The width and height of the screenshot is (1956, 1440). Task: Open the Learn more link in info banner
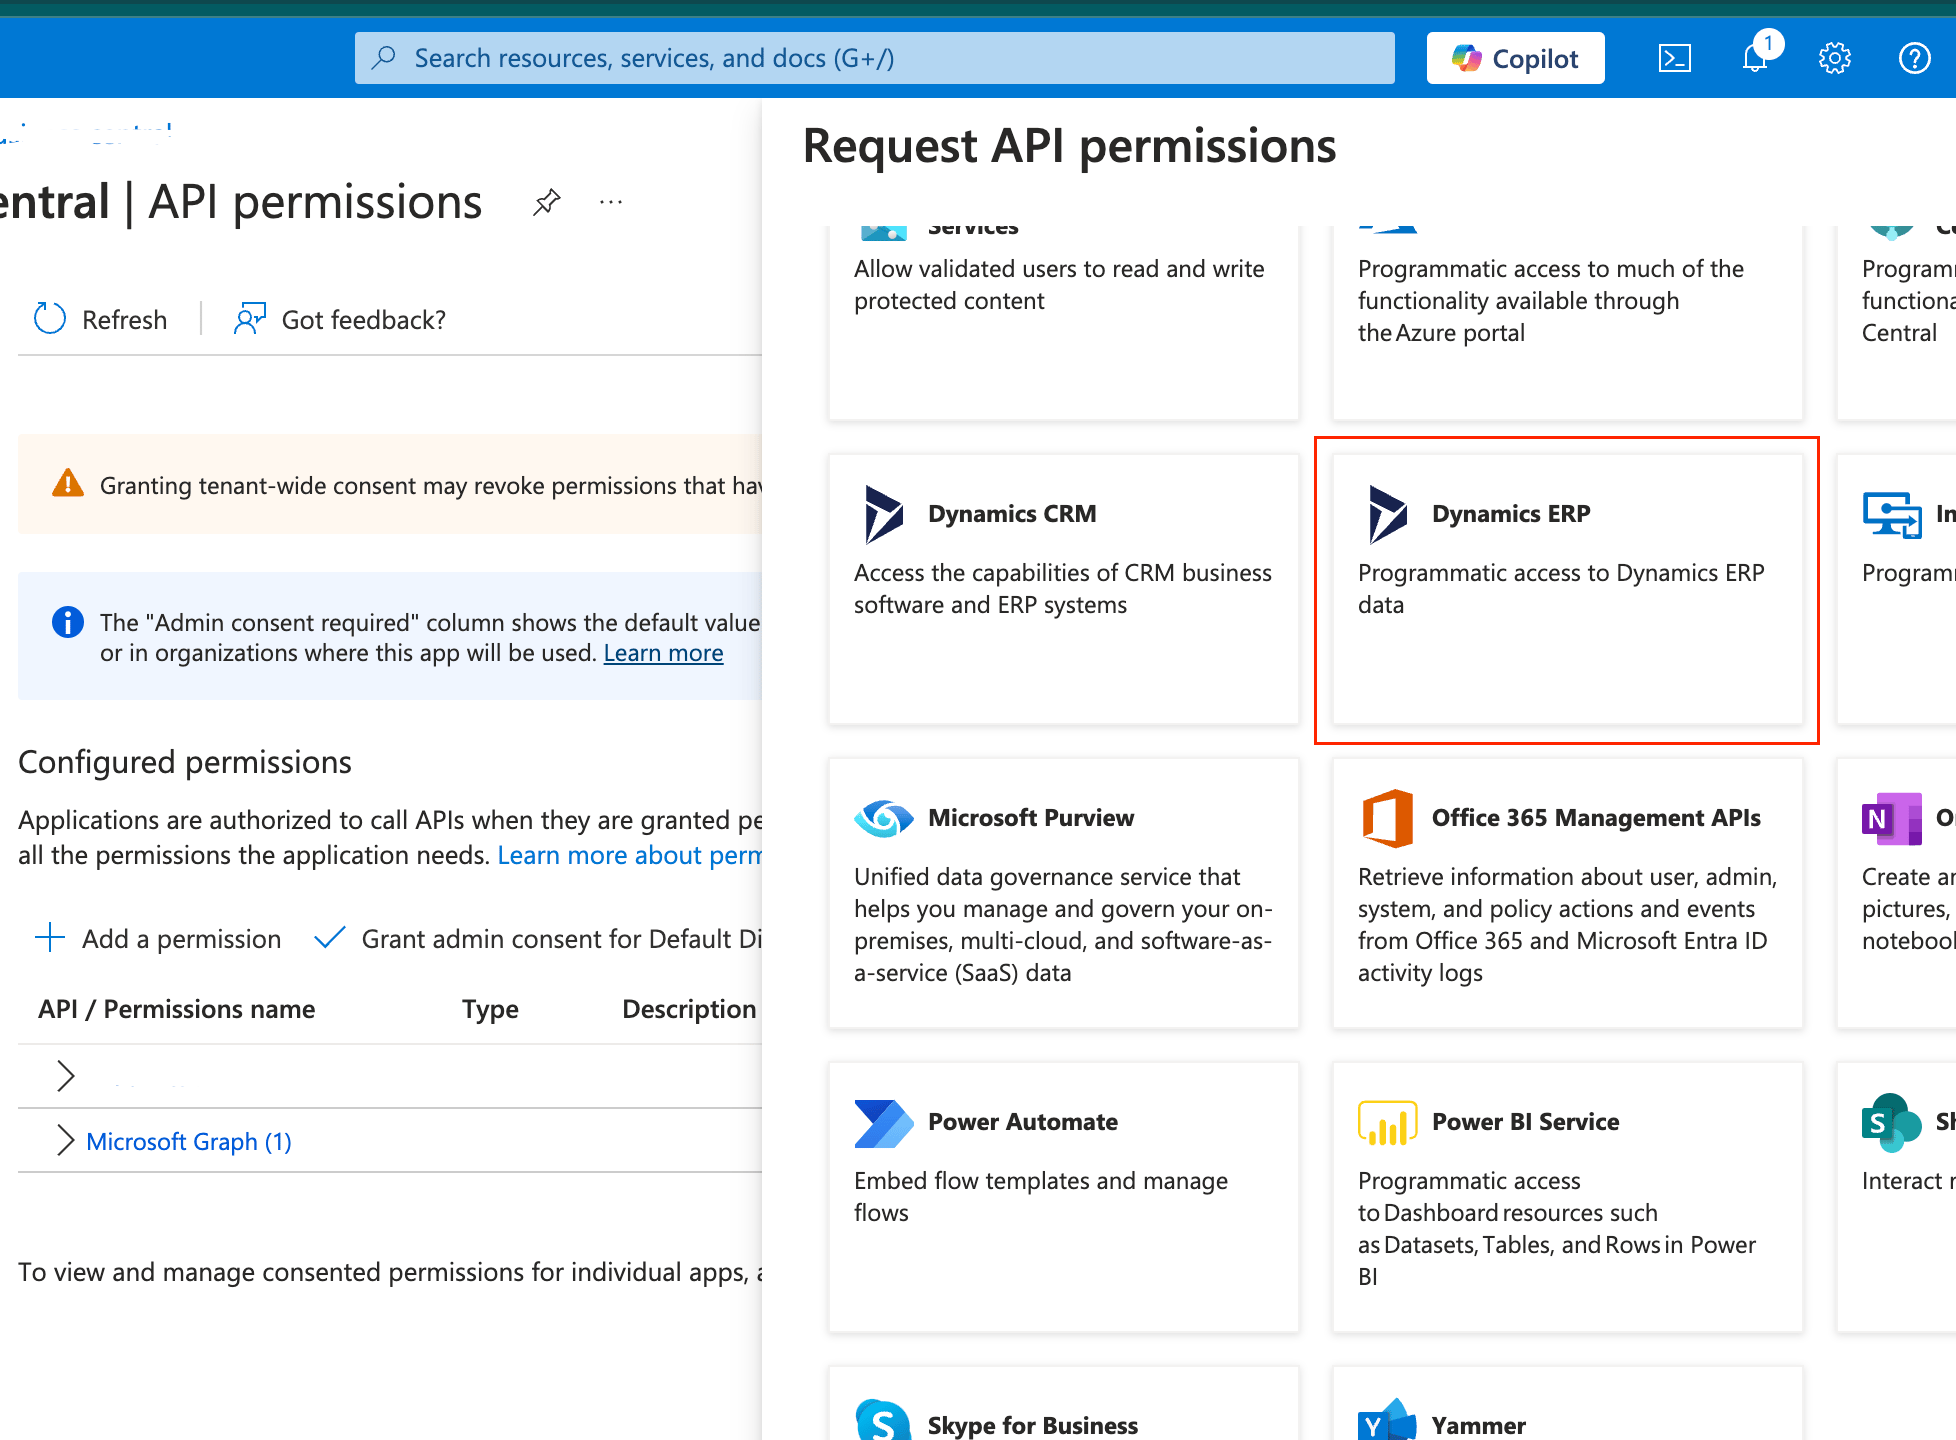pos(663,653)
